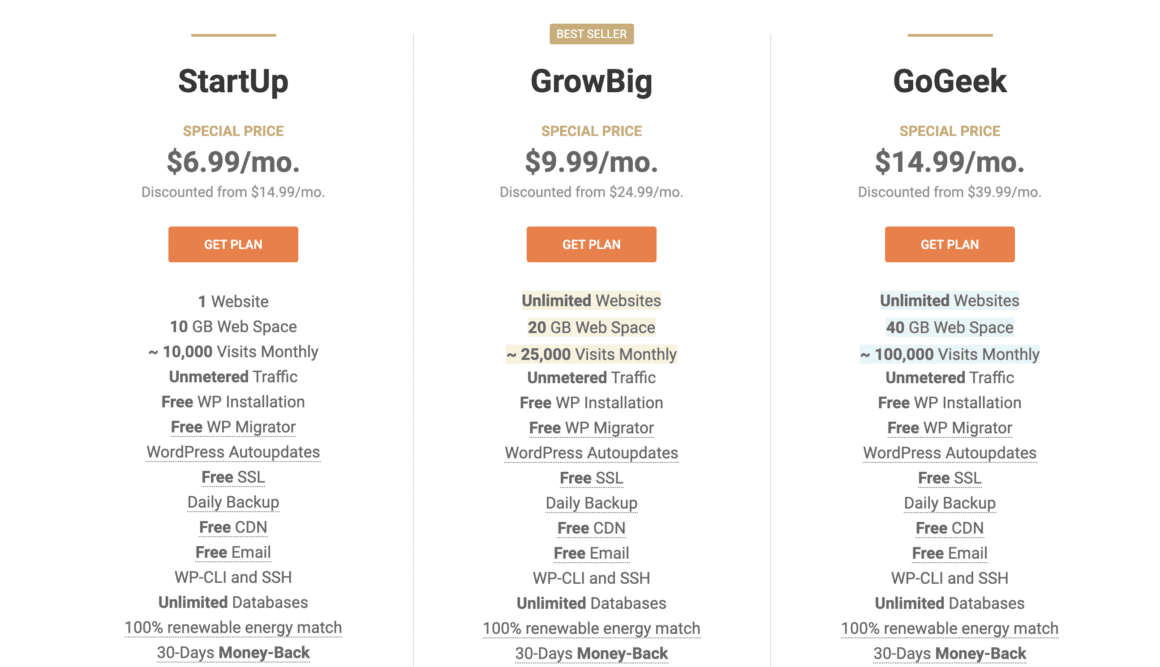Click 30-Days Money-Back under the GoGeek column
1160x667 pixels.
[949, 652]
